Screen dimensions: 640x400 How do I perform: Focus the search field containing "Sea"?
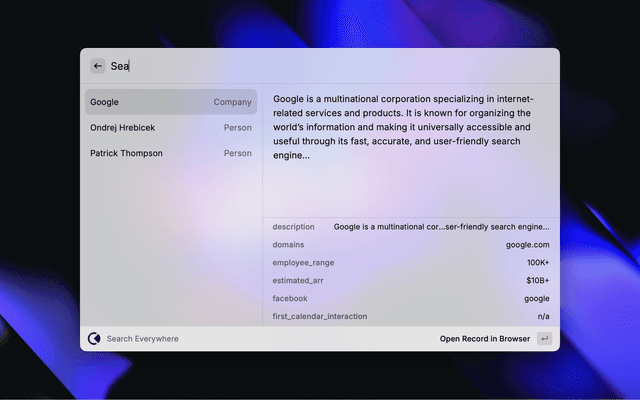320,66
